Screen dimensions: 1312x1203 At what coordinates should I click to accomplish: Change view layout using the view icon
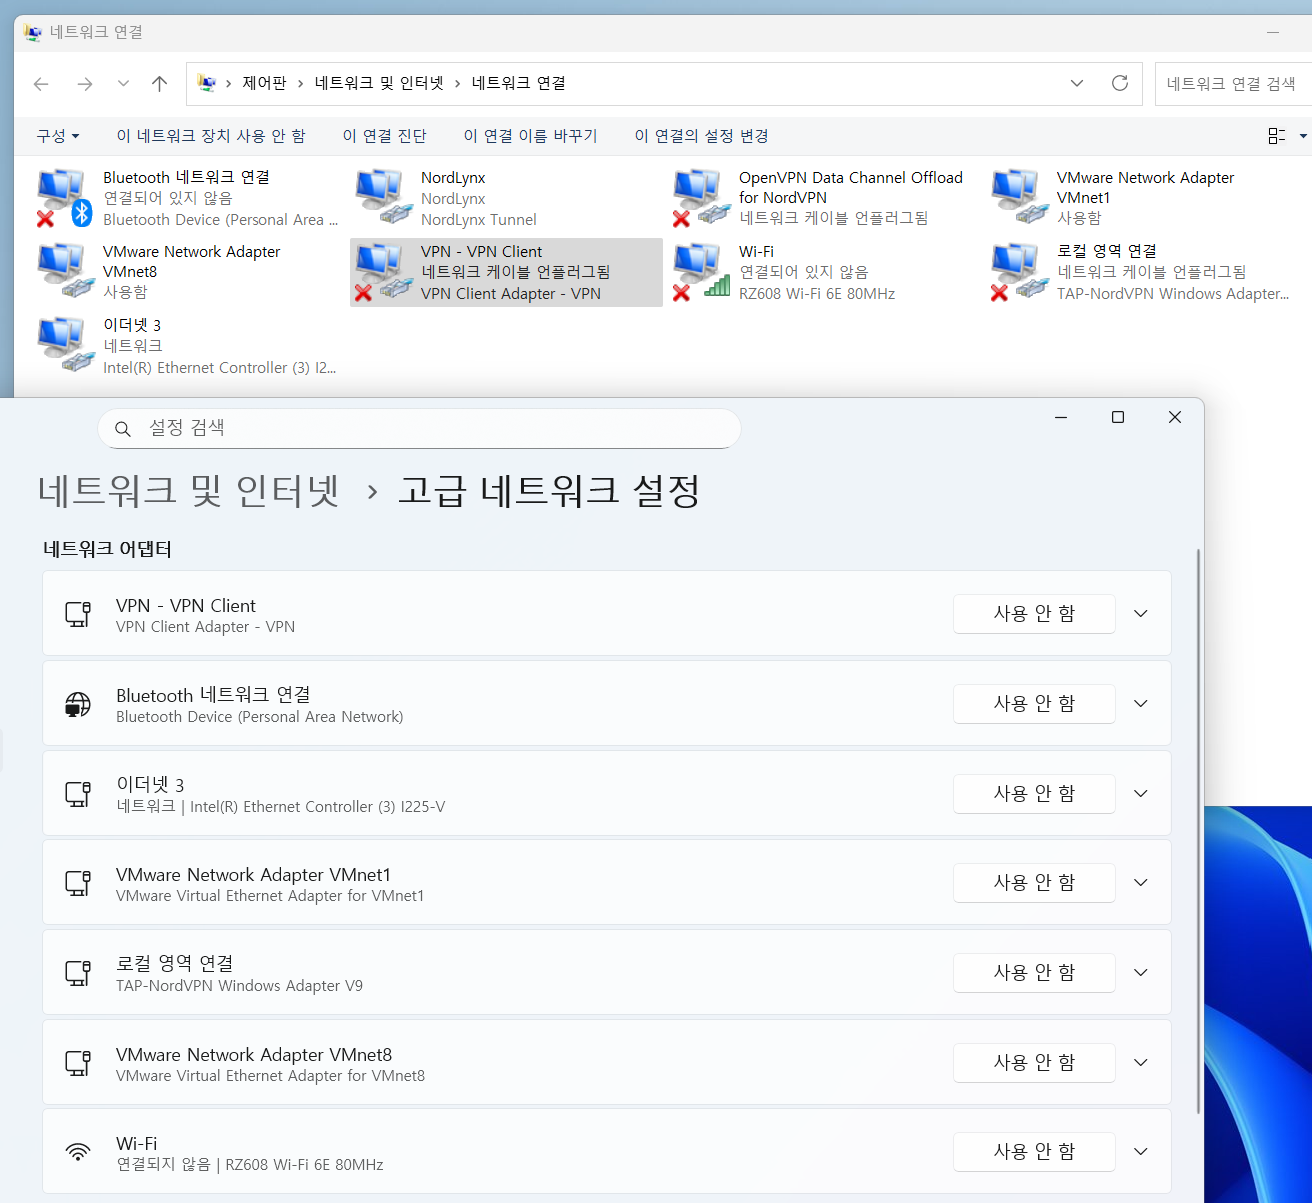point(1276,136)
